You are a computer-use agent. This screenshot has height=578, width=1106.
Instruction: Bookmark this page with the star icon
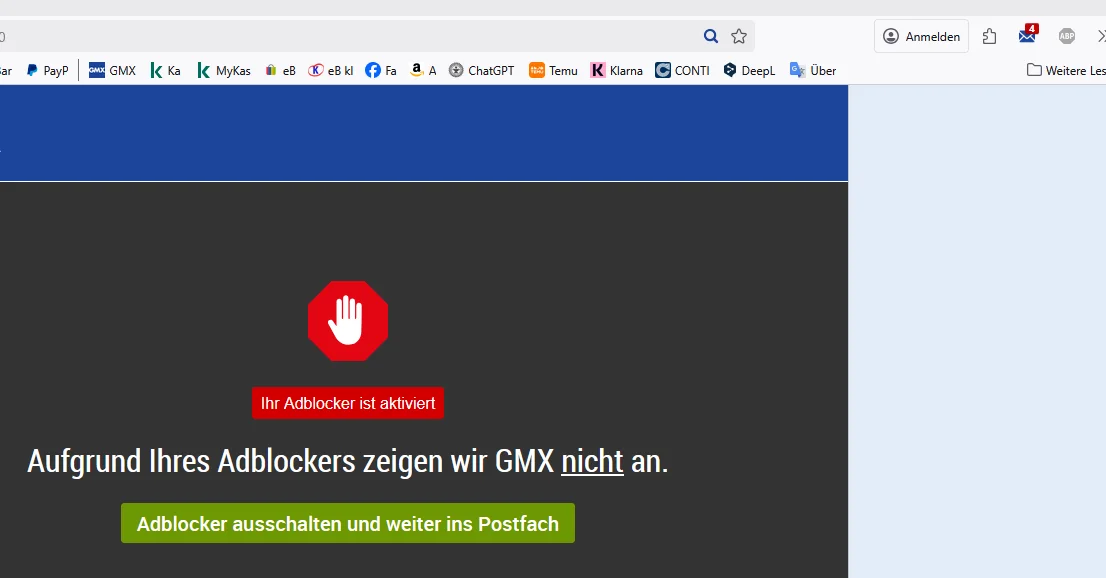pyautogui.click(x=739, y=36)
